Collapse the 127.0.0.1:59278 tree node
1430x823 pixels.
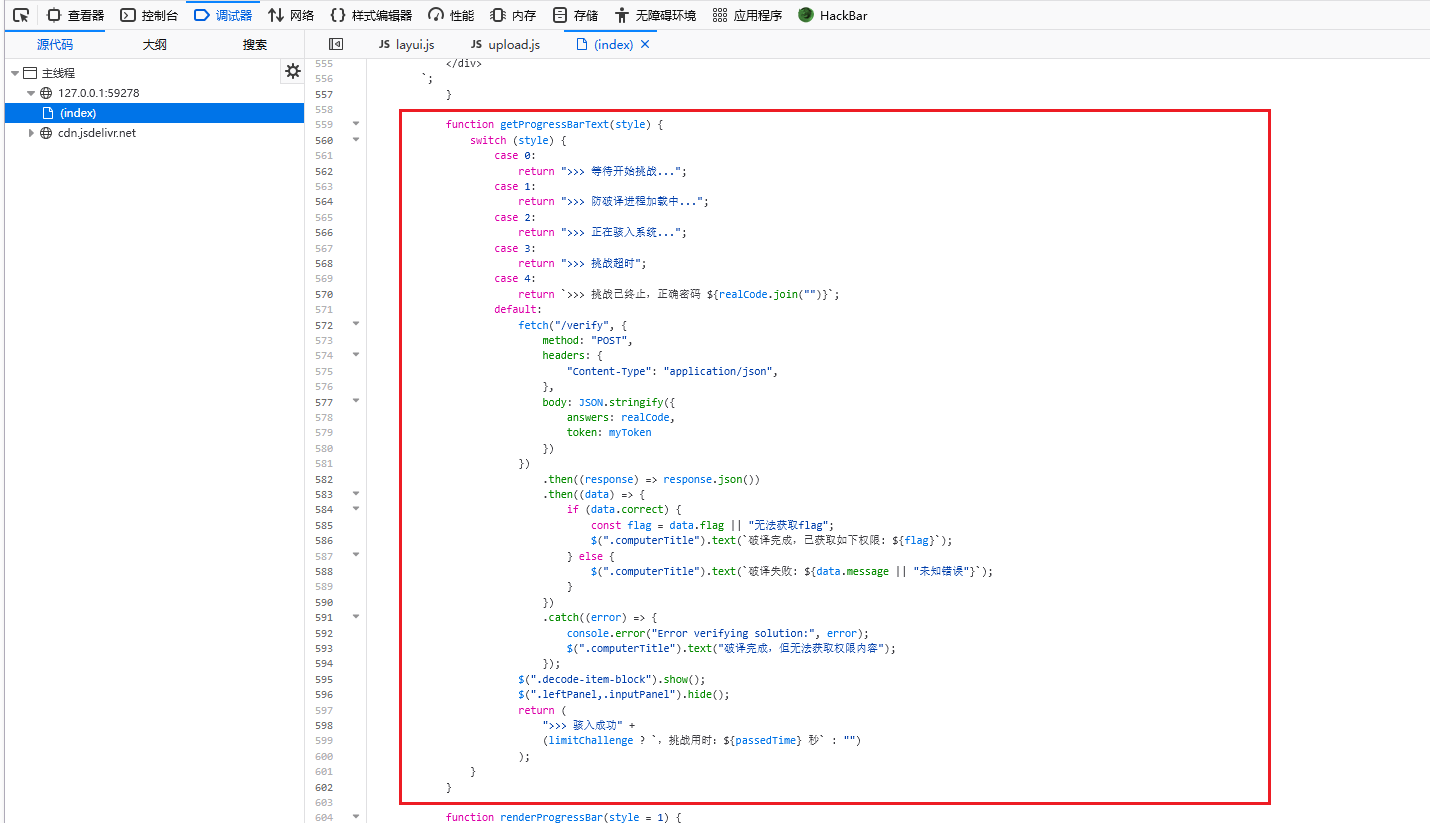coord(31,93)
